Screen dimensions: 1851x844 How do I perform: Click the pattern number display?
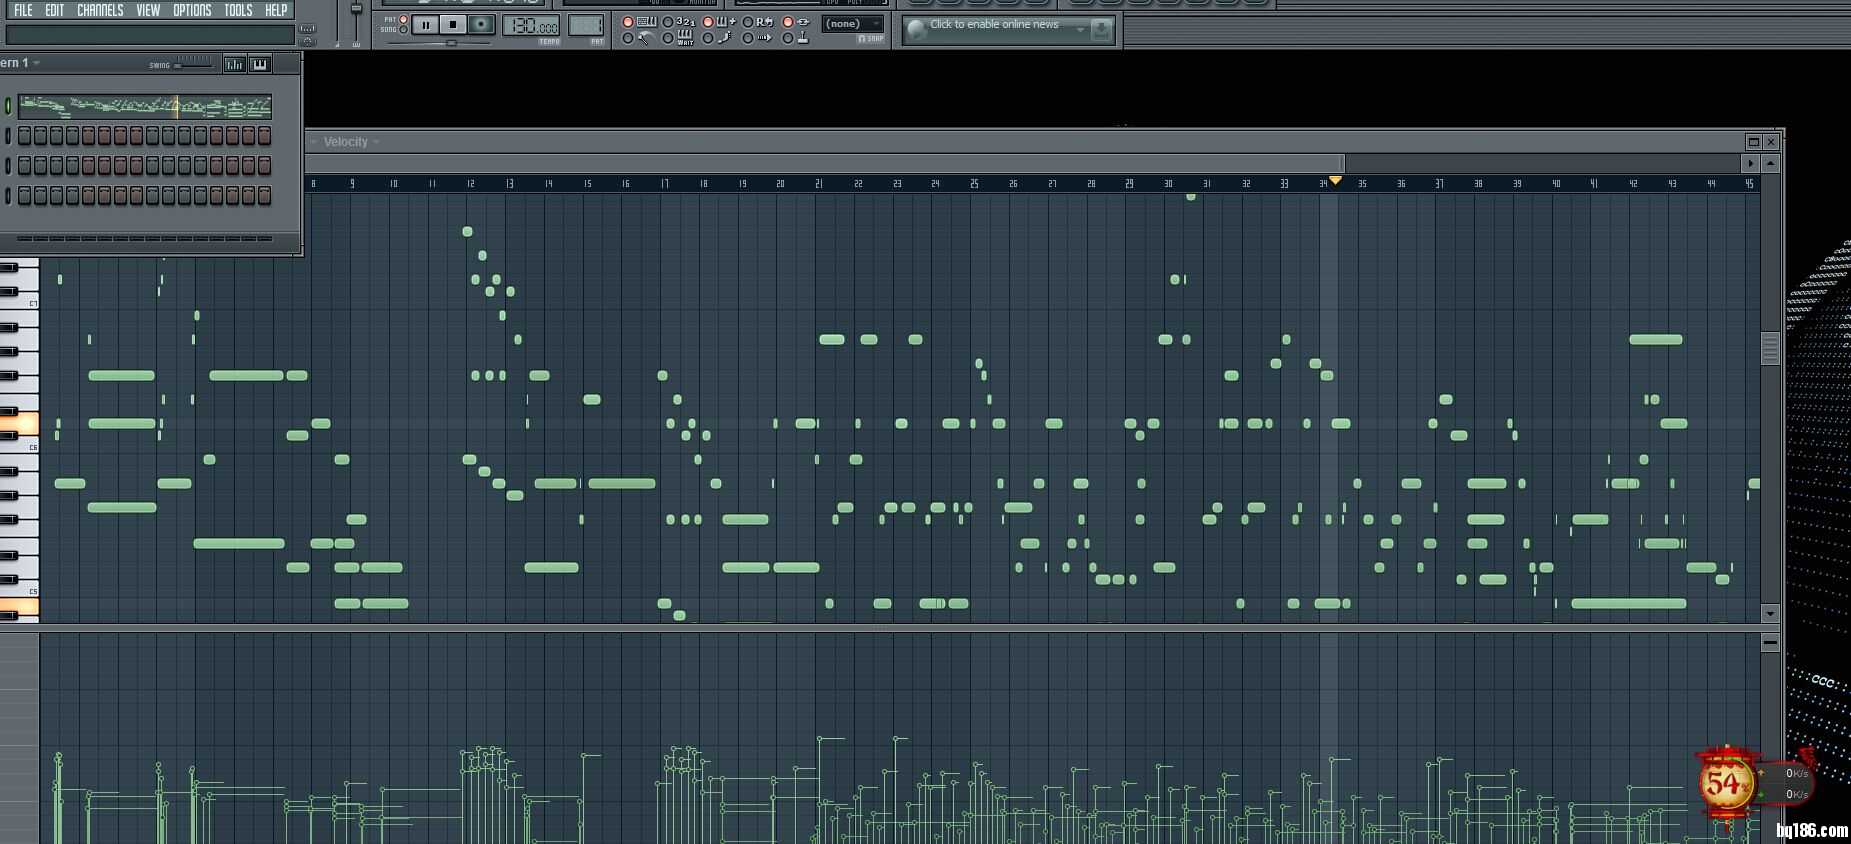click(586, 26)
